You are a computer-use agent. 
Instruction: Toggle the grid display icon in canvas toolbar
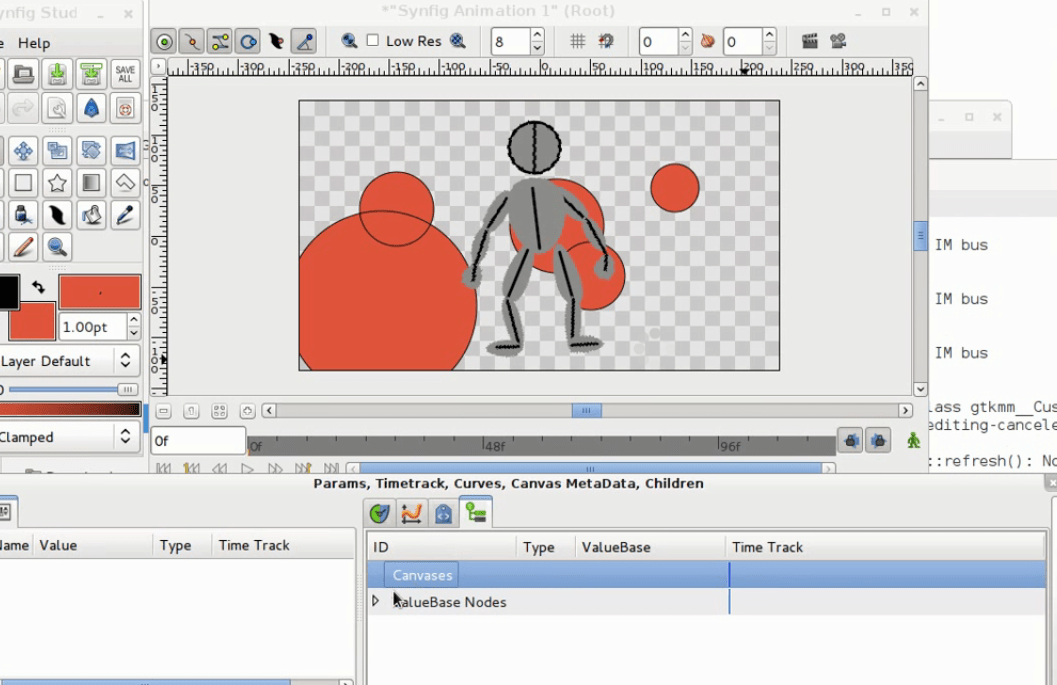pyautogui.click(x=578, y=41)
